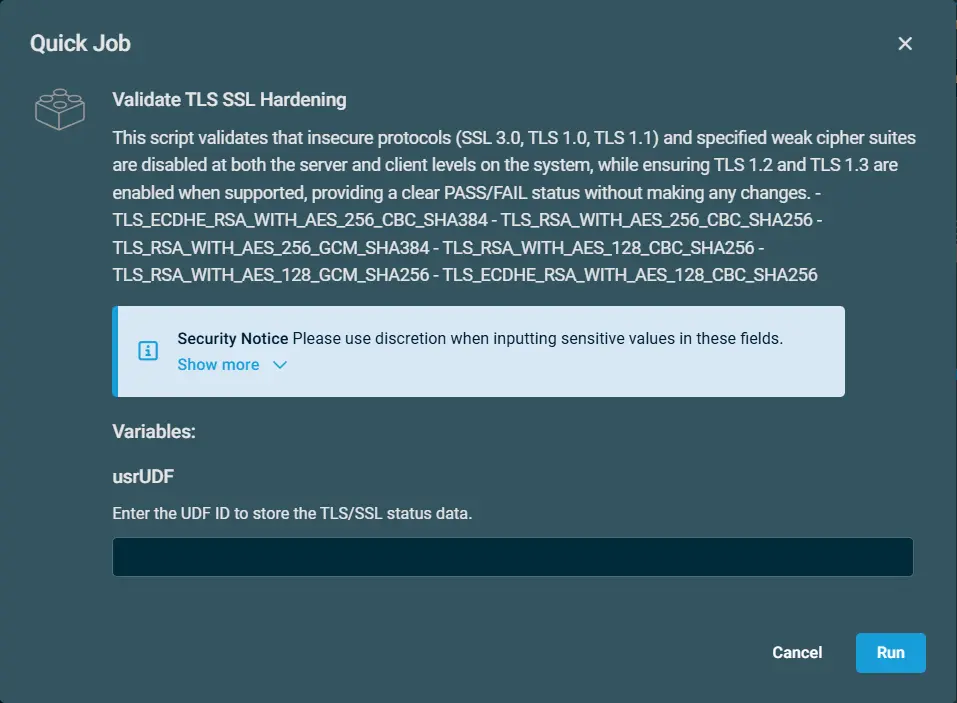Click the light blue security notice banner
Screen dimensions: 957x703
coord(478,352)
